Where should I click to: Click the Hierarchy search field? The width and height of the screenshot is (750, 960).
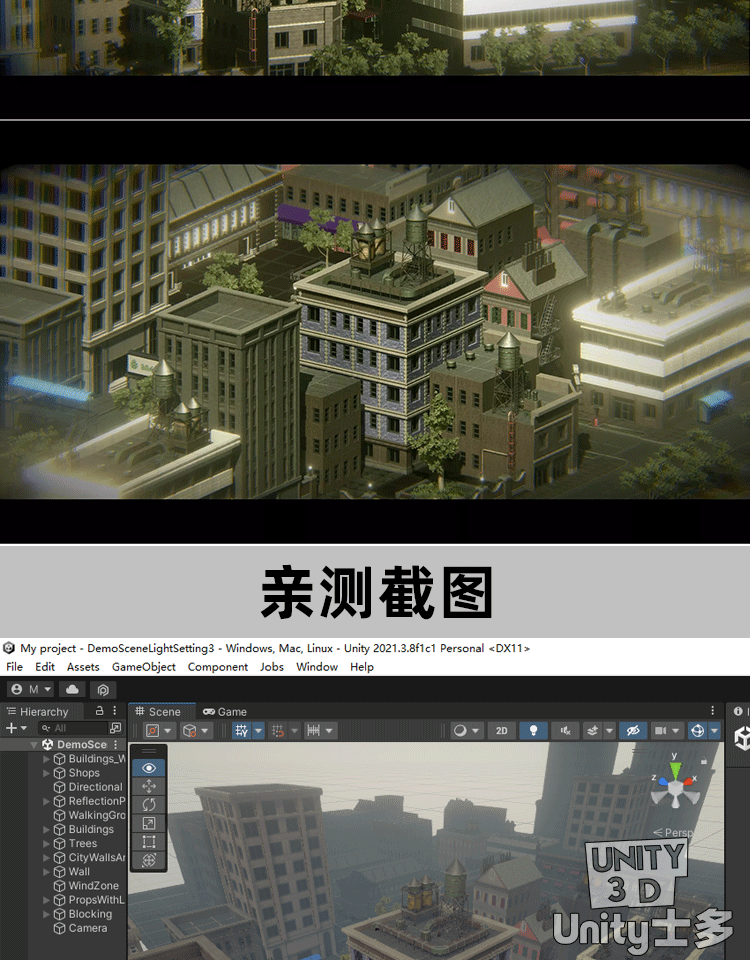pyautogui.click(x=72, y=728)
